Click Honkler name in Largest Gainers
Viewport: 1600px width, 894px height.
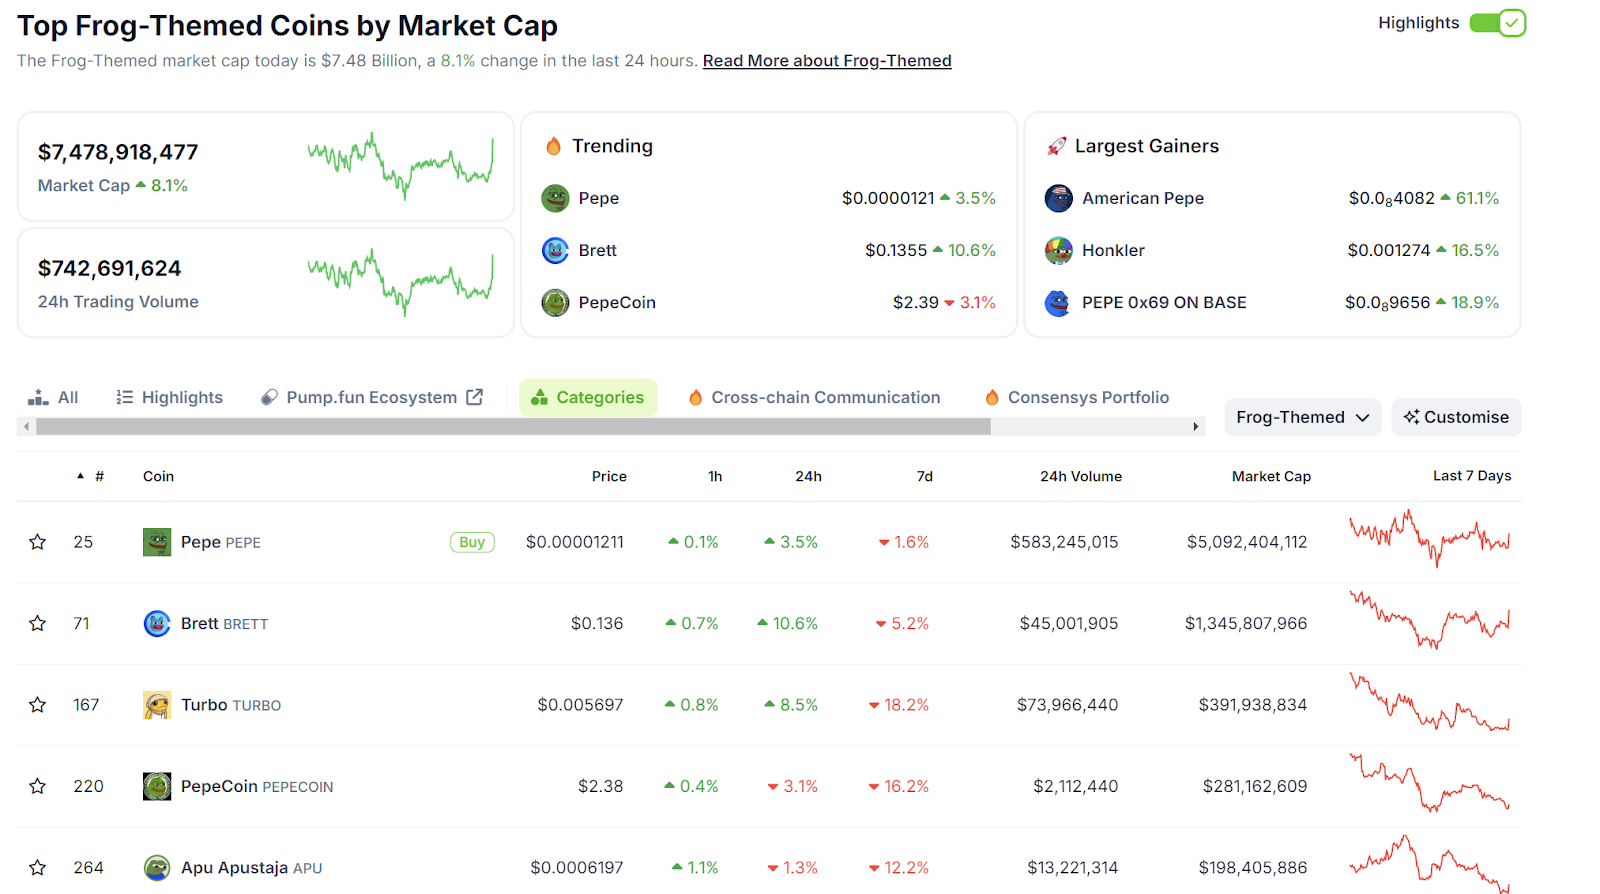[x=1113, y=250]
